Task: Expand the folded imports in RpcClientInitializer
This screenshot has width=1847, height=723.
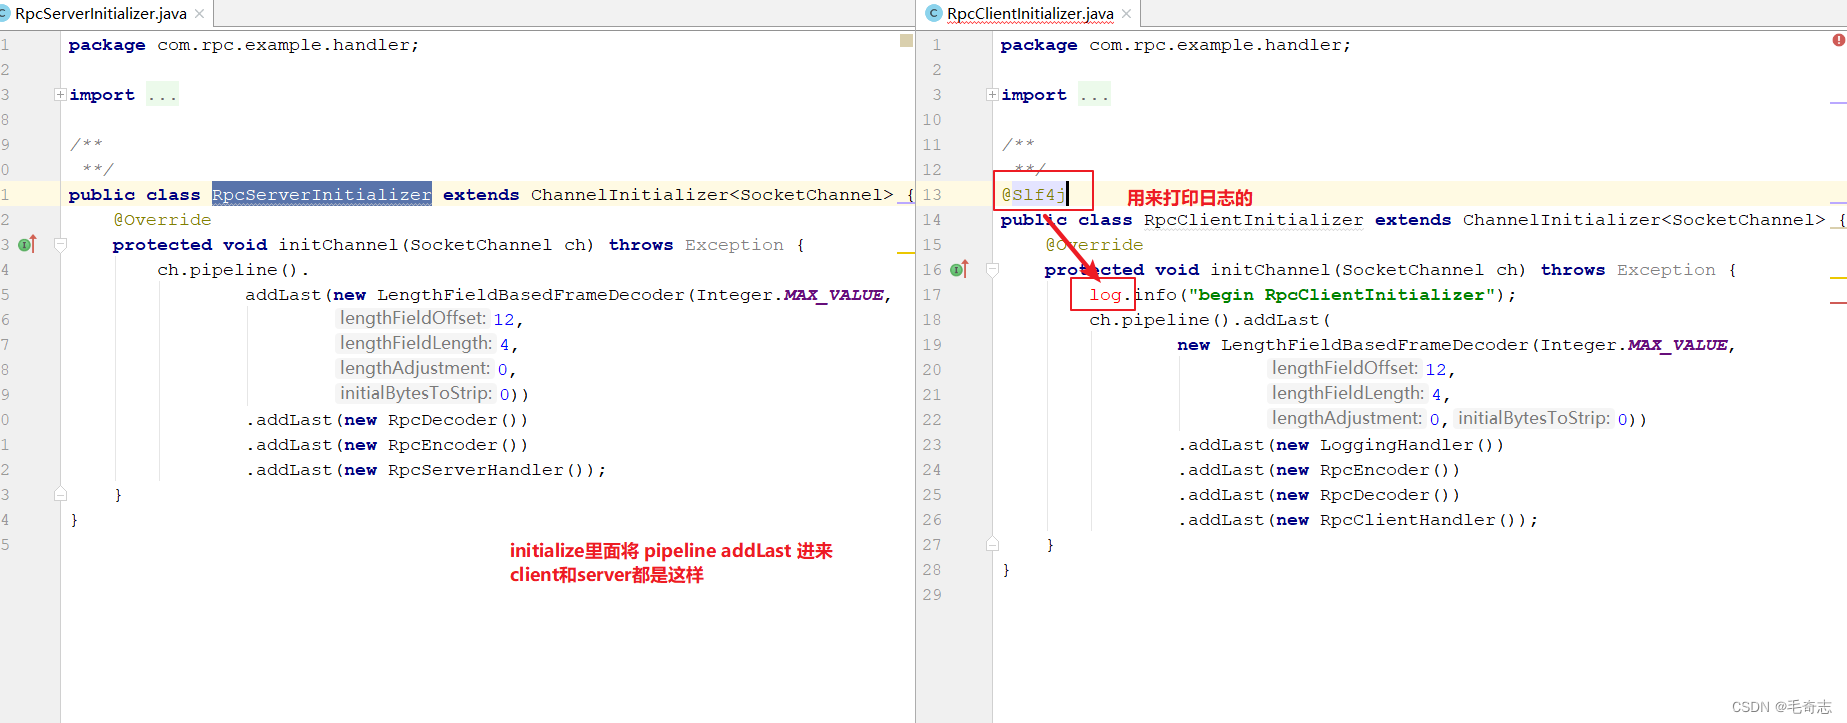Action: pos(992,95)
